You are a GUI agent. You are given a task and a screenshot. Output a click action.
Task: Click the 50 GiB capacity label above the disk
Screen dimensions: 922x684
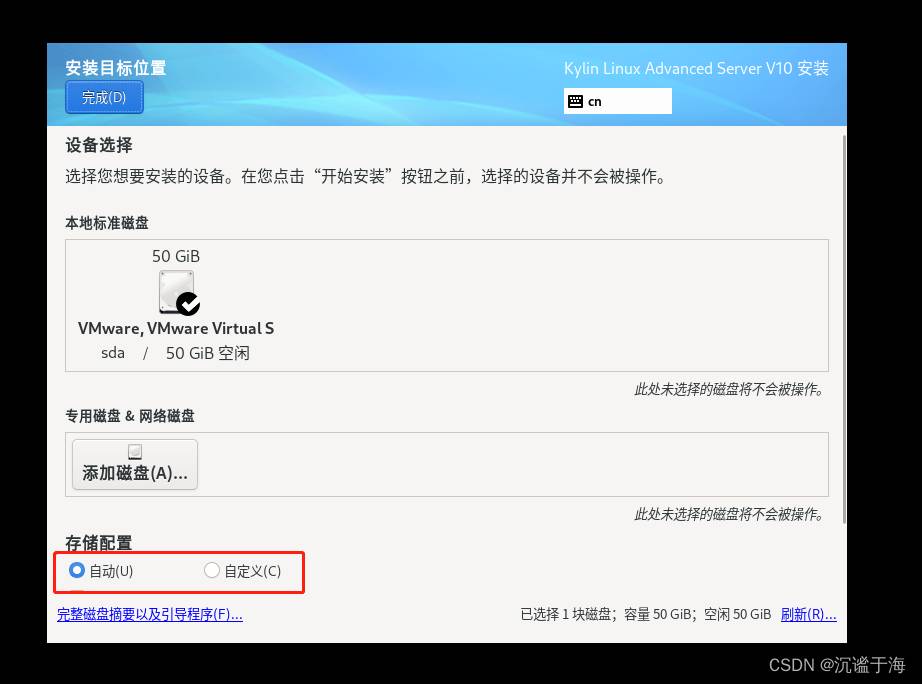point(176,256)
